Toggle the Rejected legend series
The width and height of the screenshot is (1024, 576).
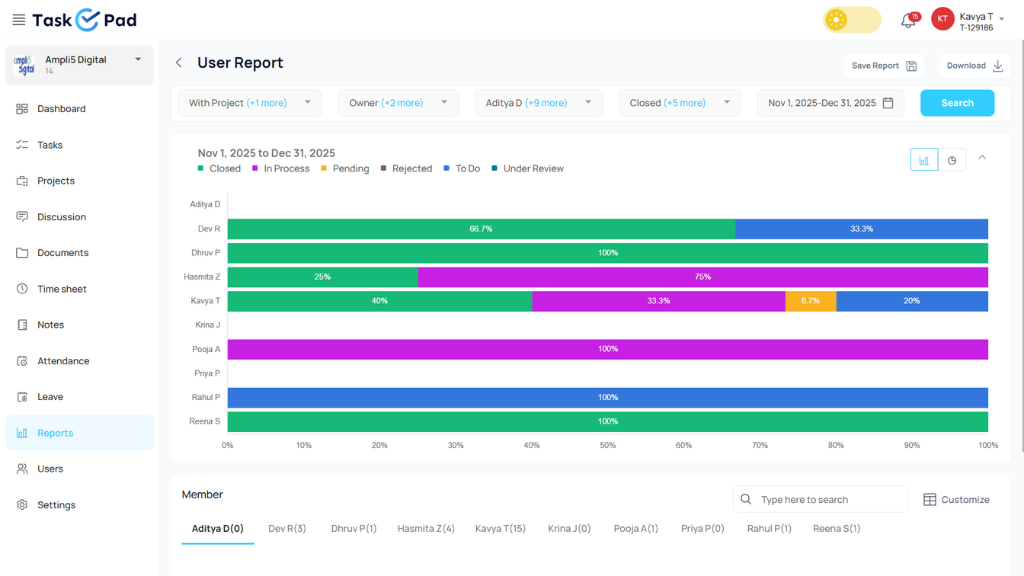406,168
